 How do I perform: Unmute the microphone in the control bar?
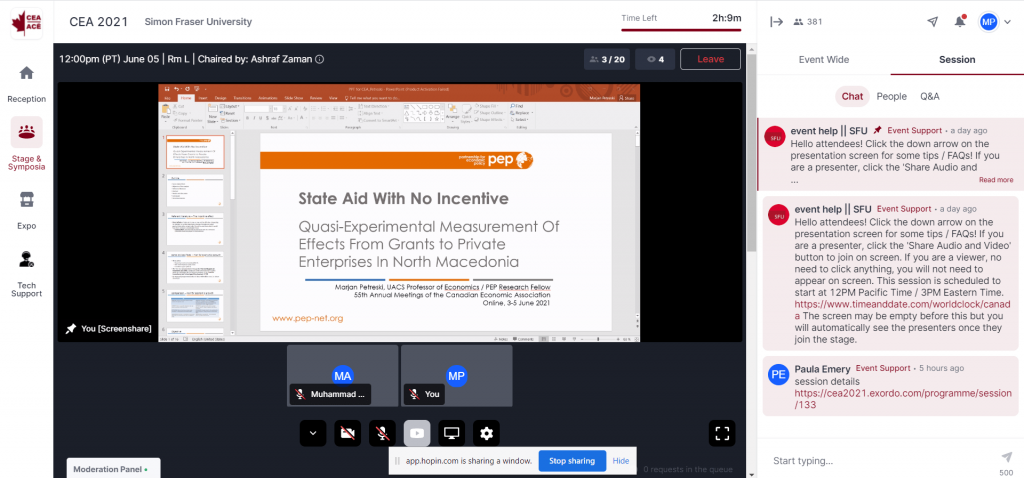tap(381, 433)
